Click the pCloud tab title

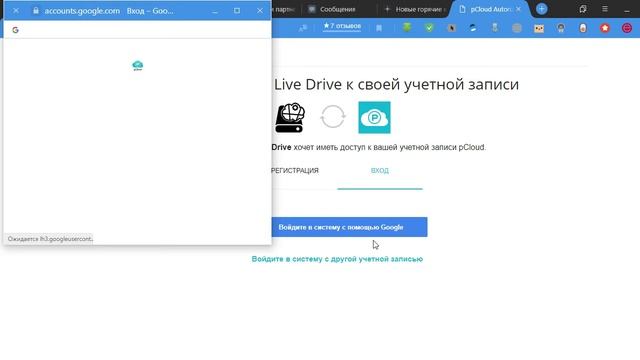pyautogui.click(x=491, y=9)
